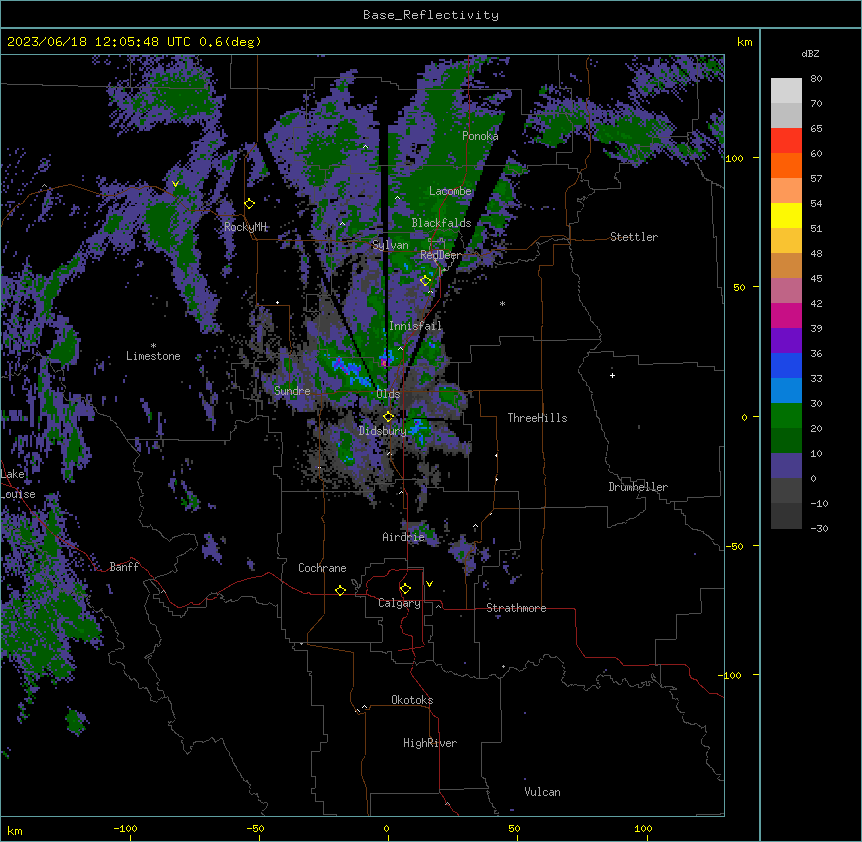Viewport: 862px width, 842px height.
Task: Click the Ponoka city label
Action: tap(480, 136)
